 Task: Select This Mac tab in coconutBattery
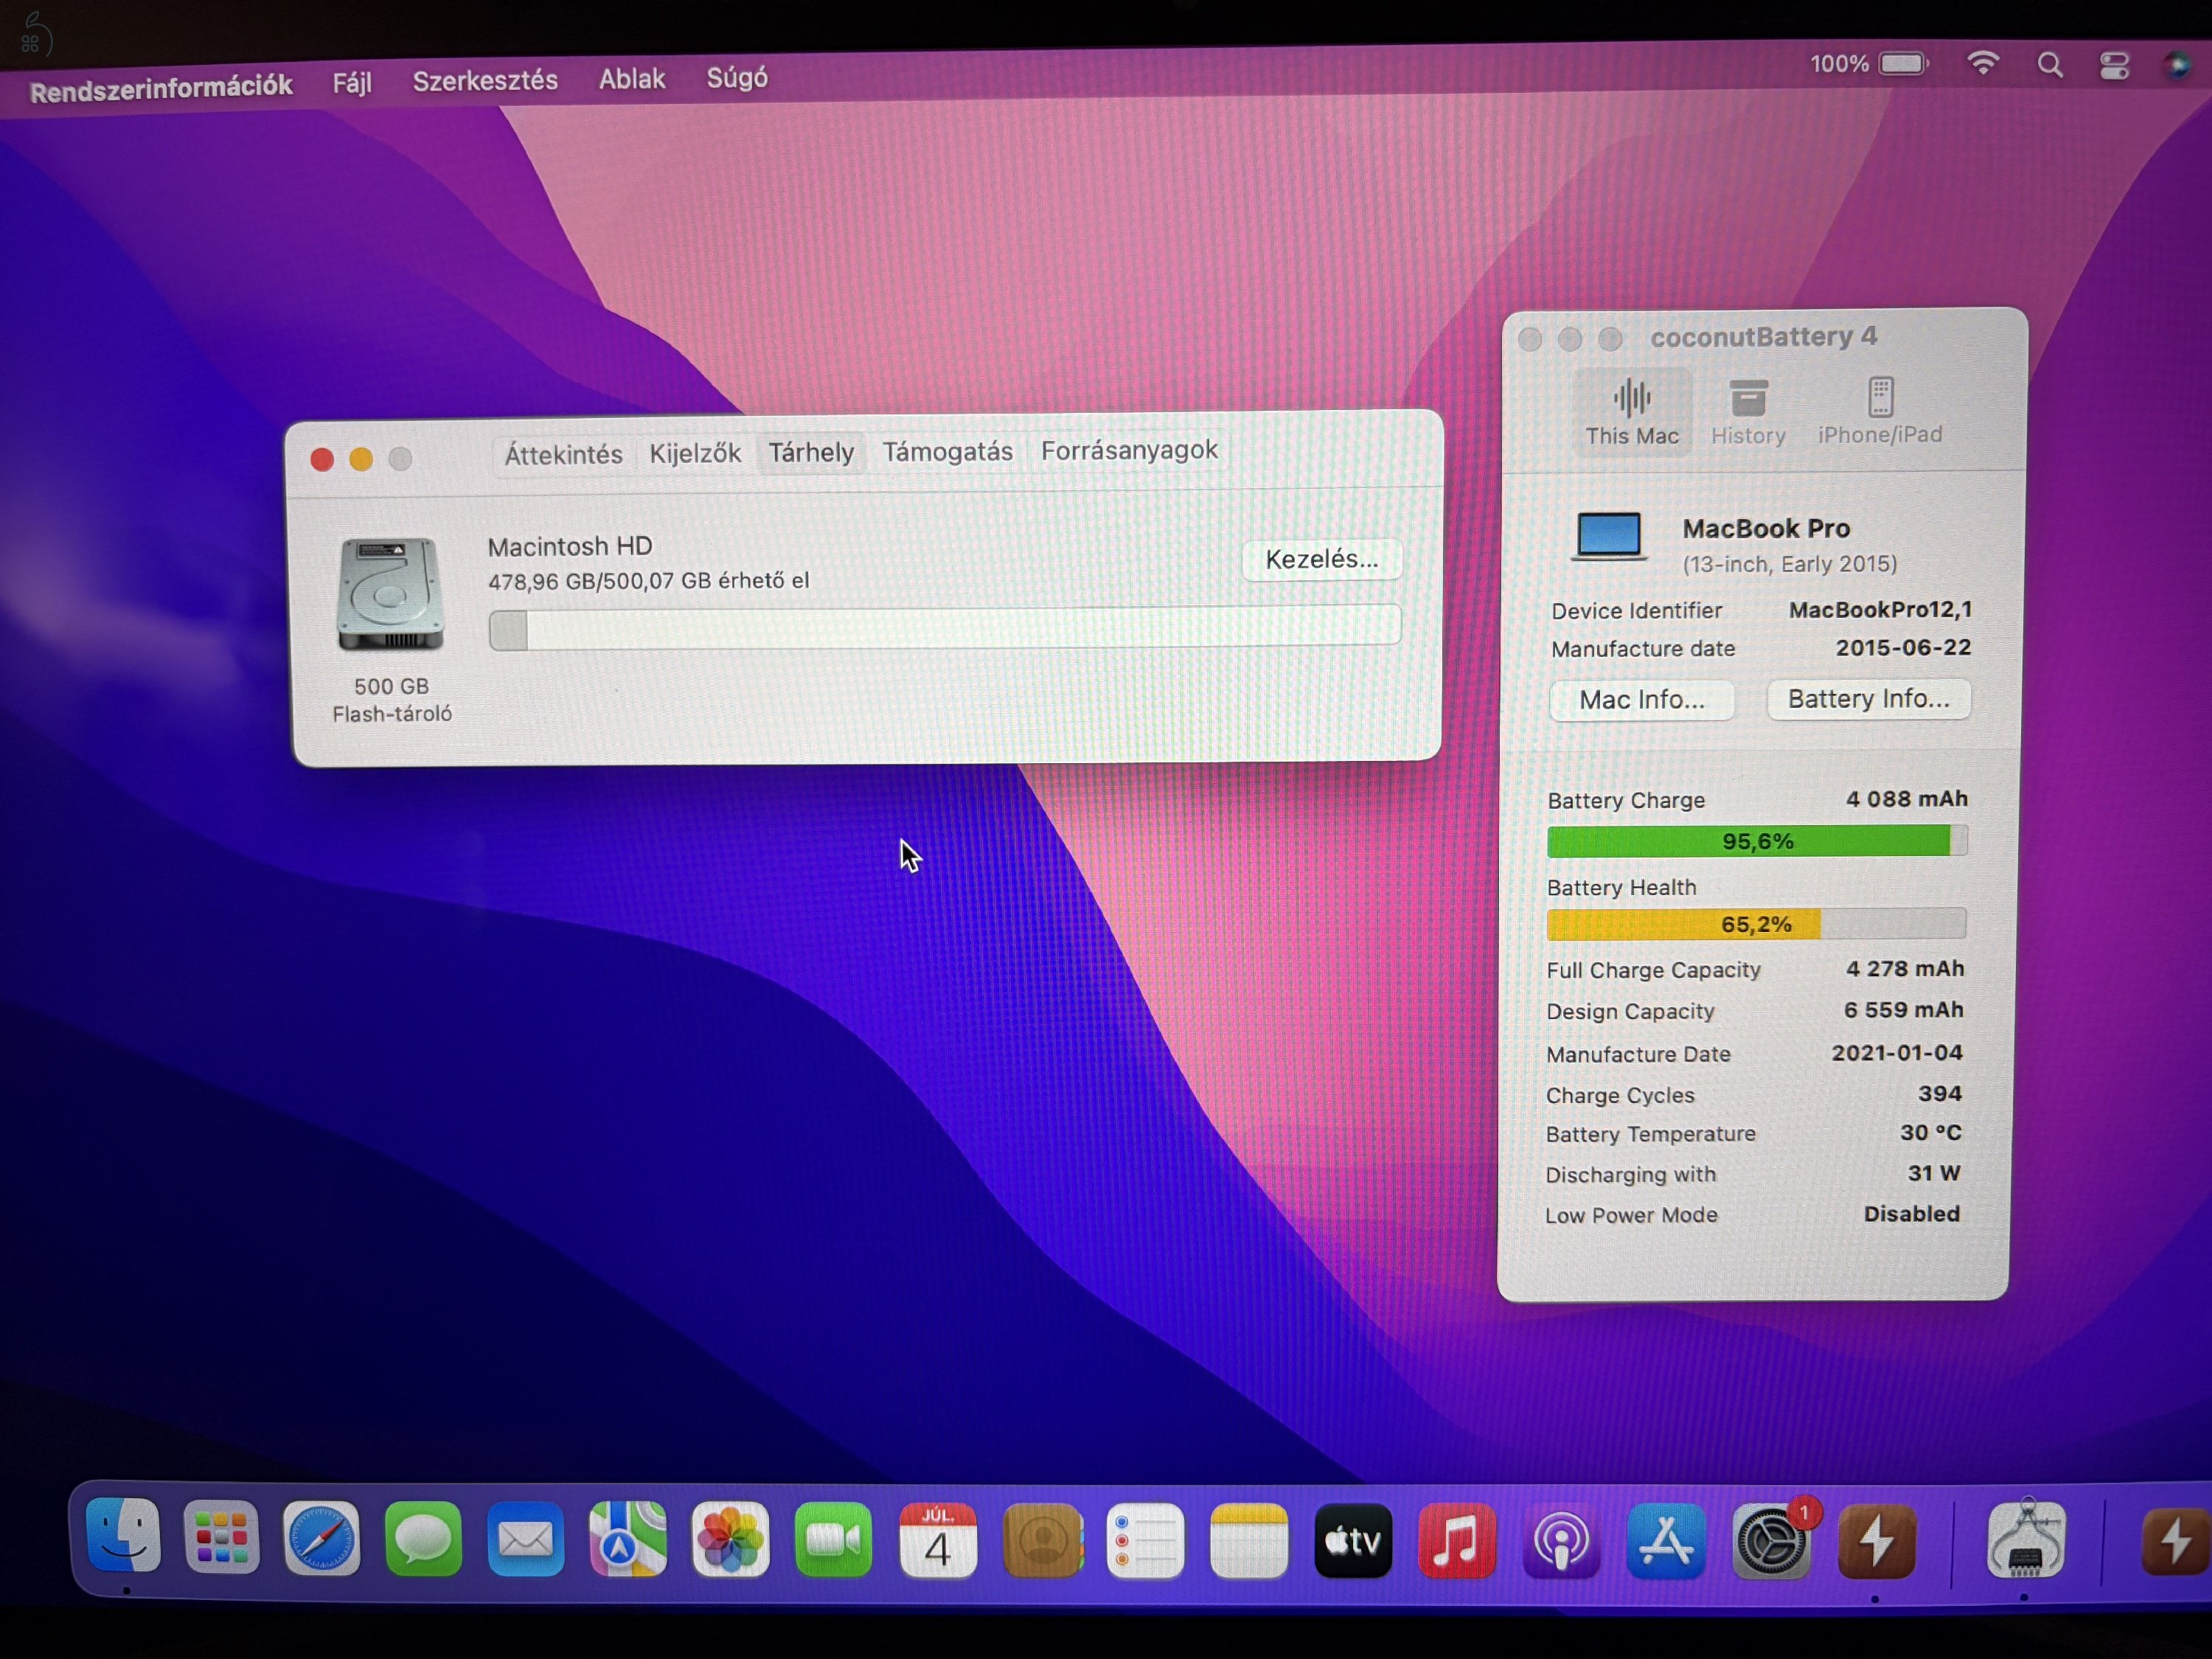[x=1632, y=412]
